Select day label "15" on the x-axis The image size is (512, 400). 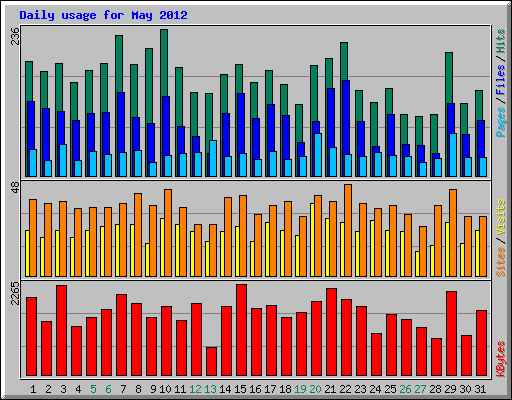click(240, 389)
